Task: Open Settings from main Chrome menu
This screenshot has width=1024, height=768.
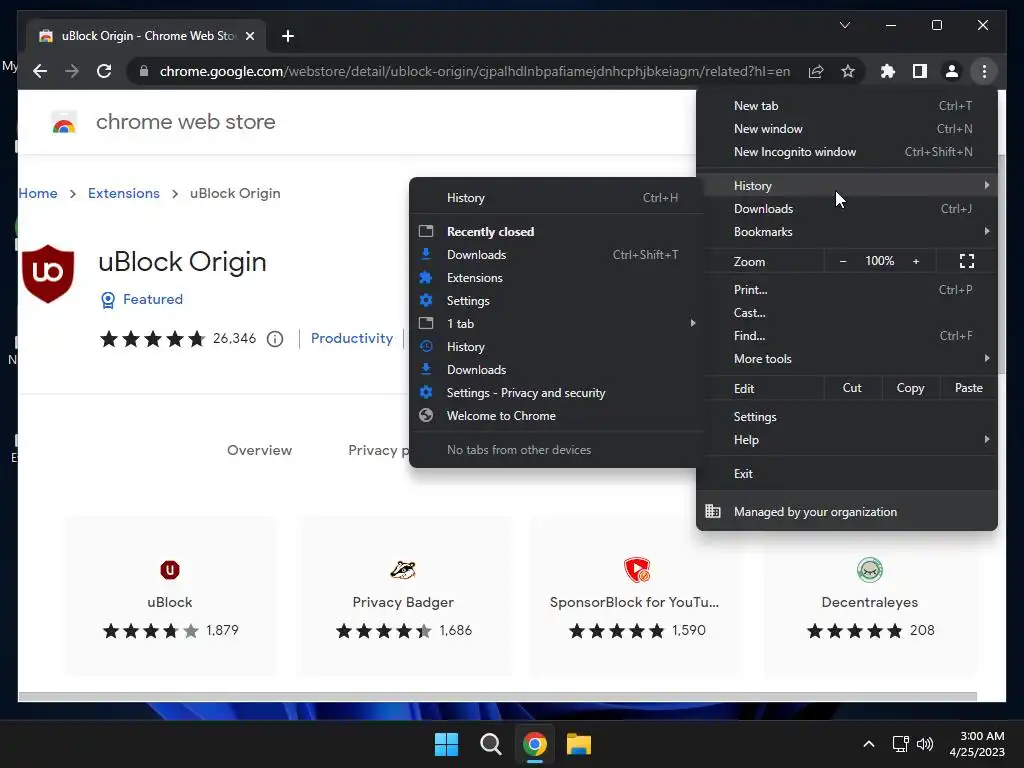Action: click(x=847, y=417)
